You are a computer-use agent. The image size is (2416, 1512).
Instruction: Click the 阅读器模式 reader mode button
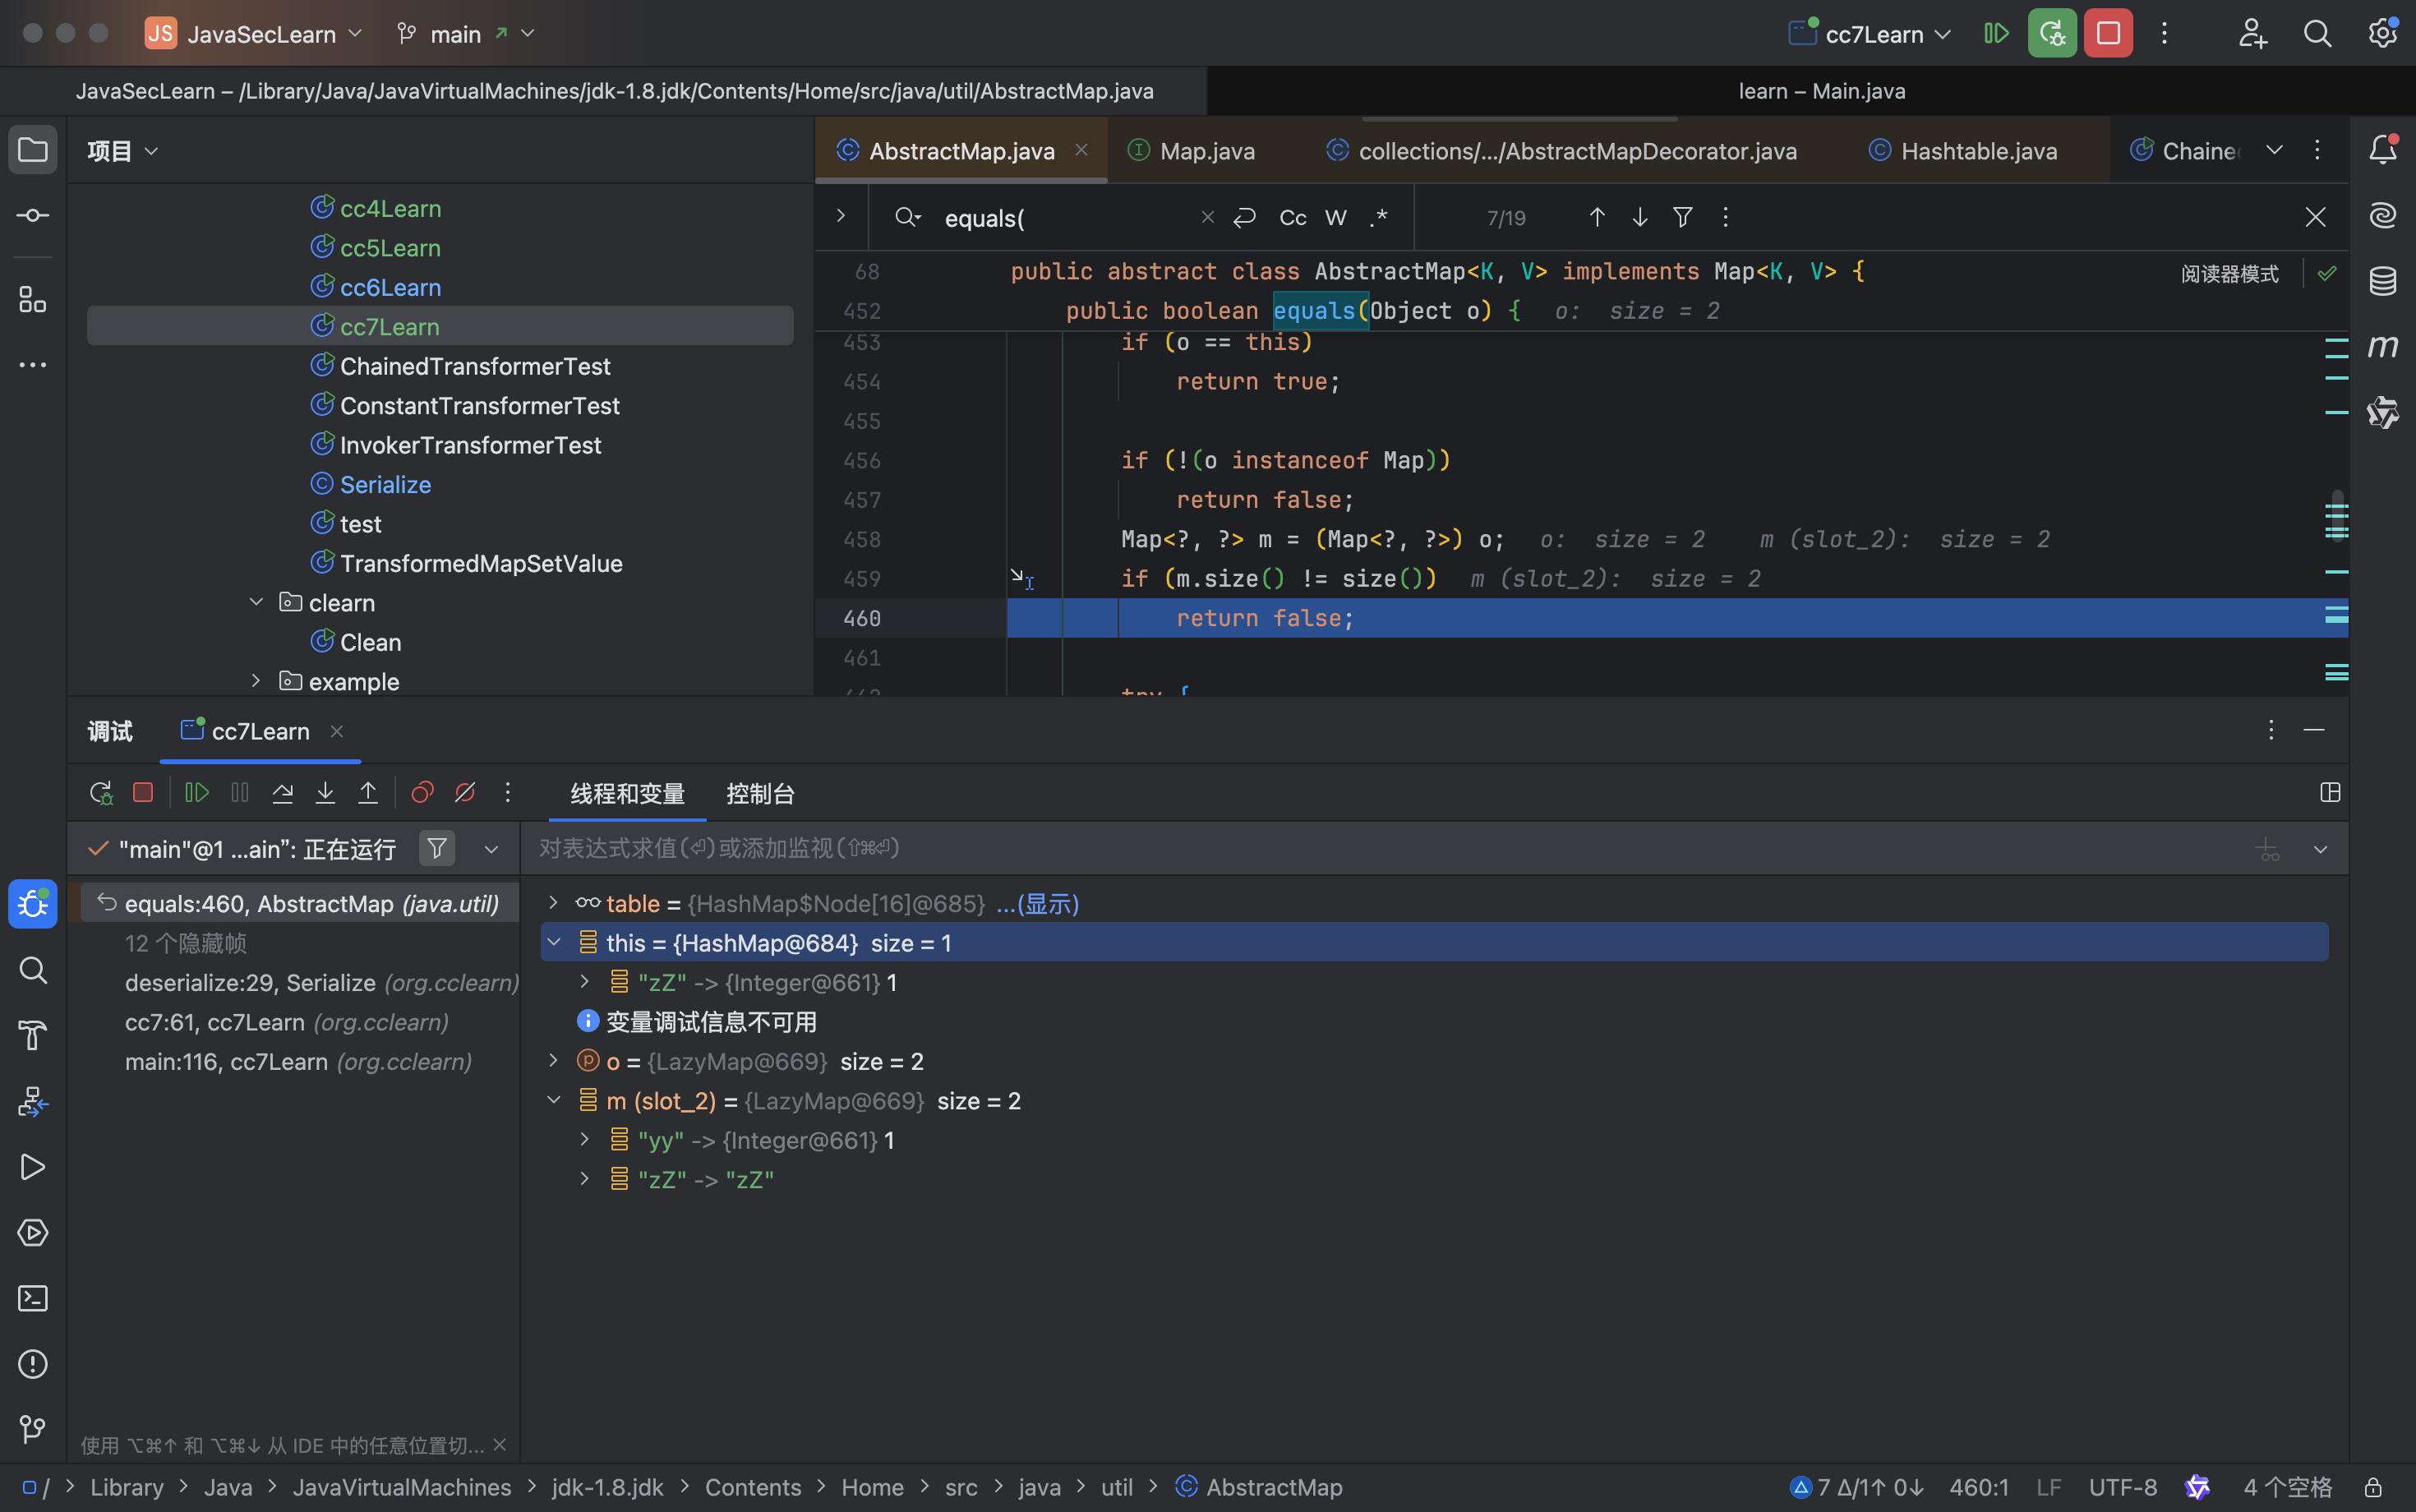[2229, 273]
